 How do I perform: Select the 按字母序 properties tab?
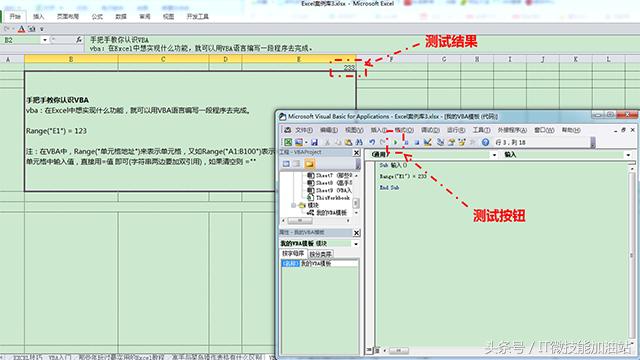coord(293,254)
